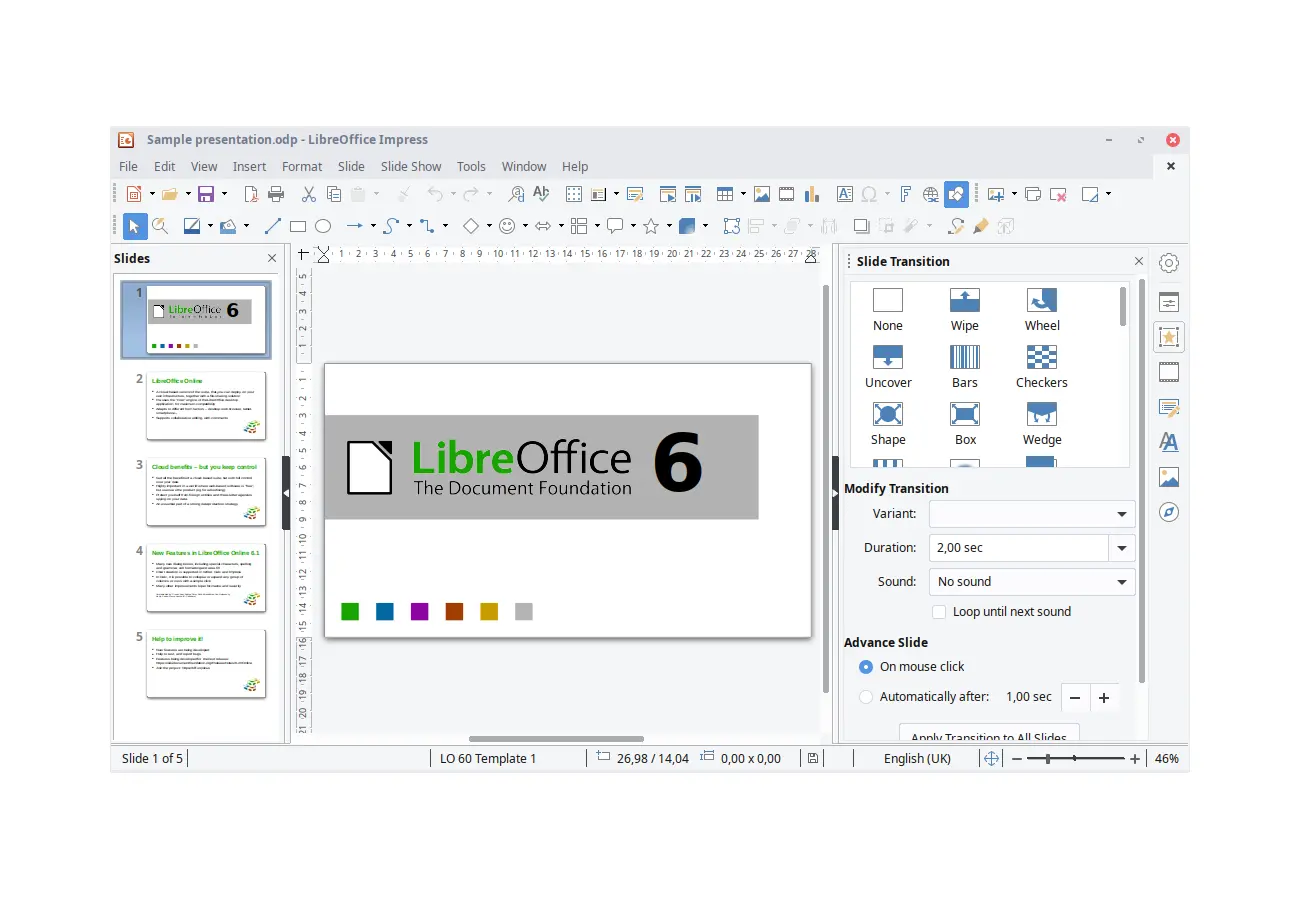The height and width of the screenshot is (900, 1300).
Task: Open the Format menu
Action: pos(302,167)
